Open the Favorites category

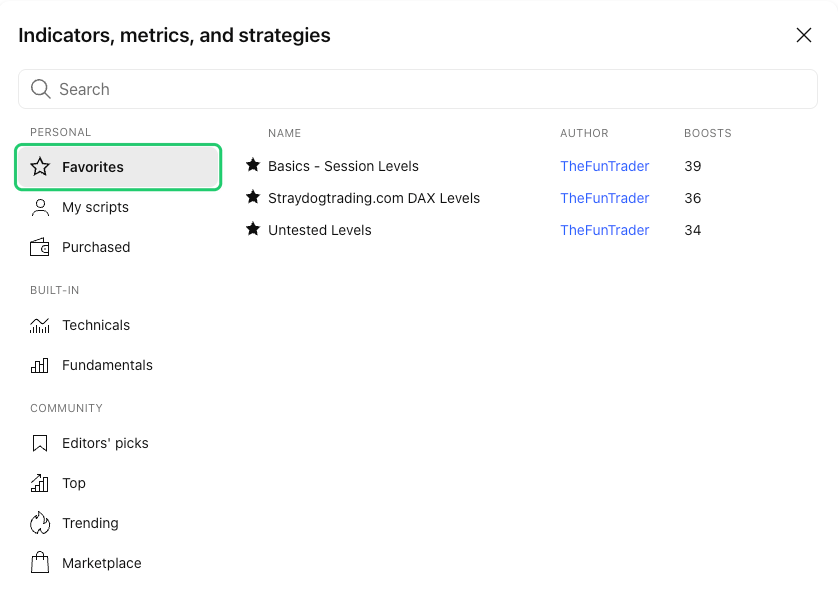click(x=118, y=167)
